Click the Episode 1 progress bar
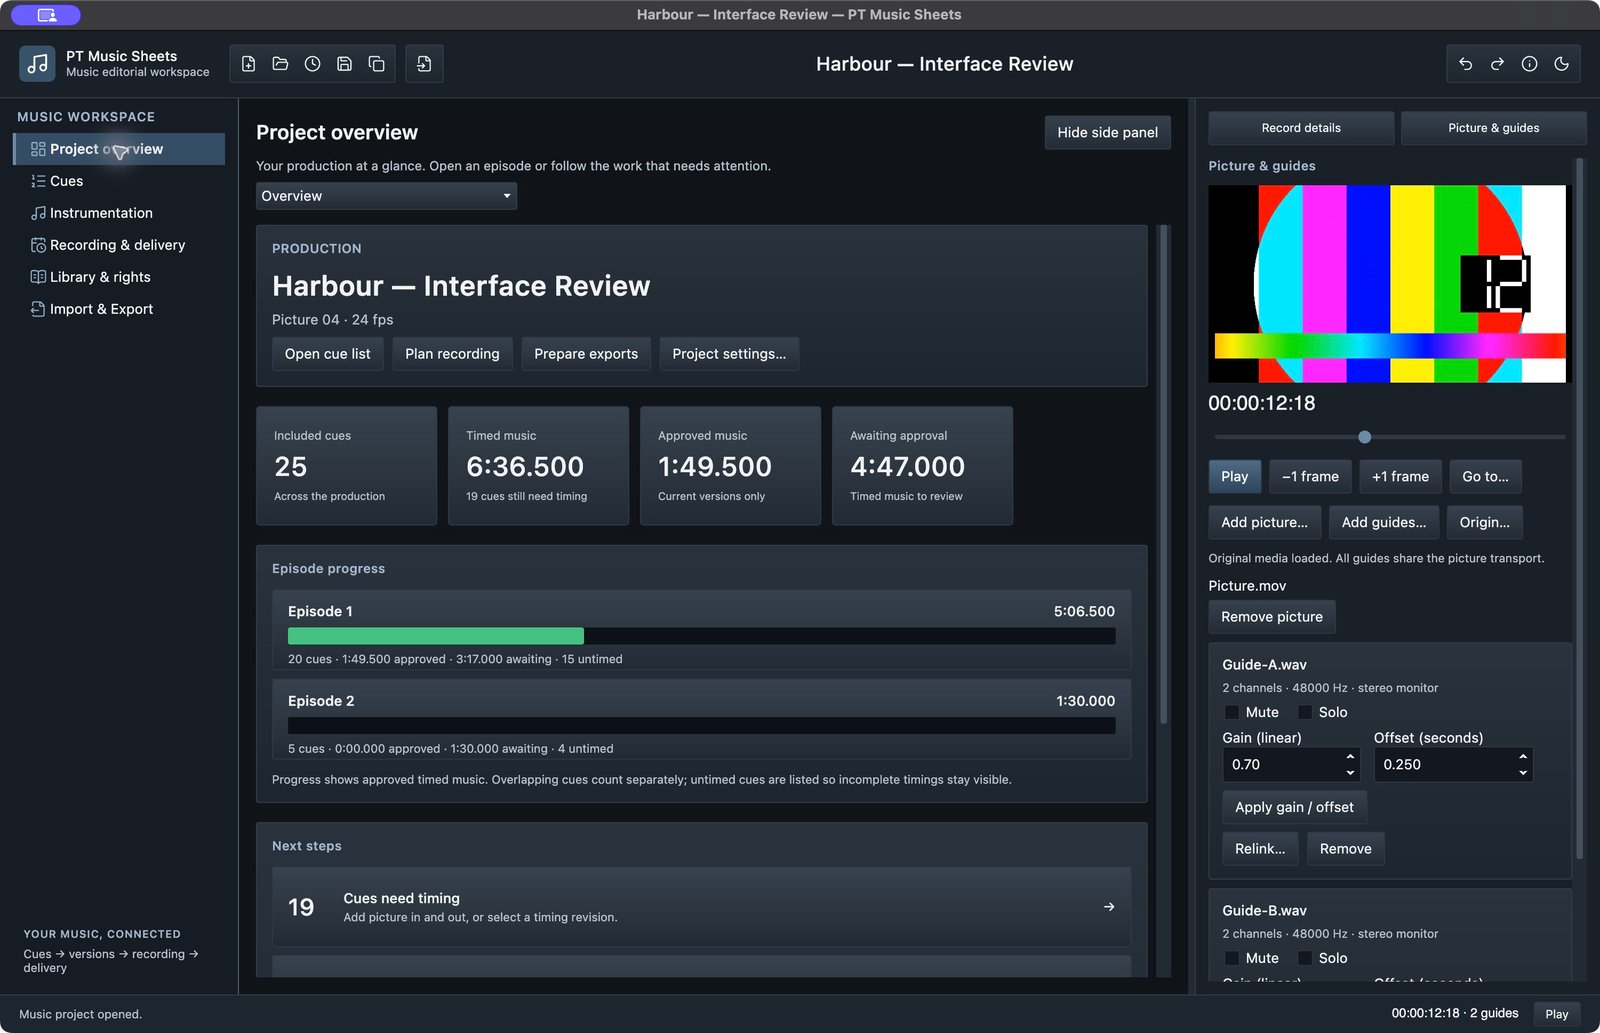The image size is (1600, 1033). (x=702, y=636)
